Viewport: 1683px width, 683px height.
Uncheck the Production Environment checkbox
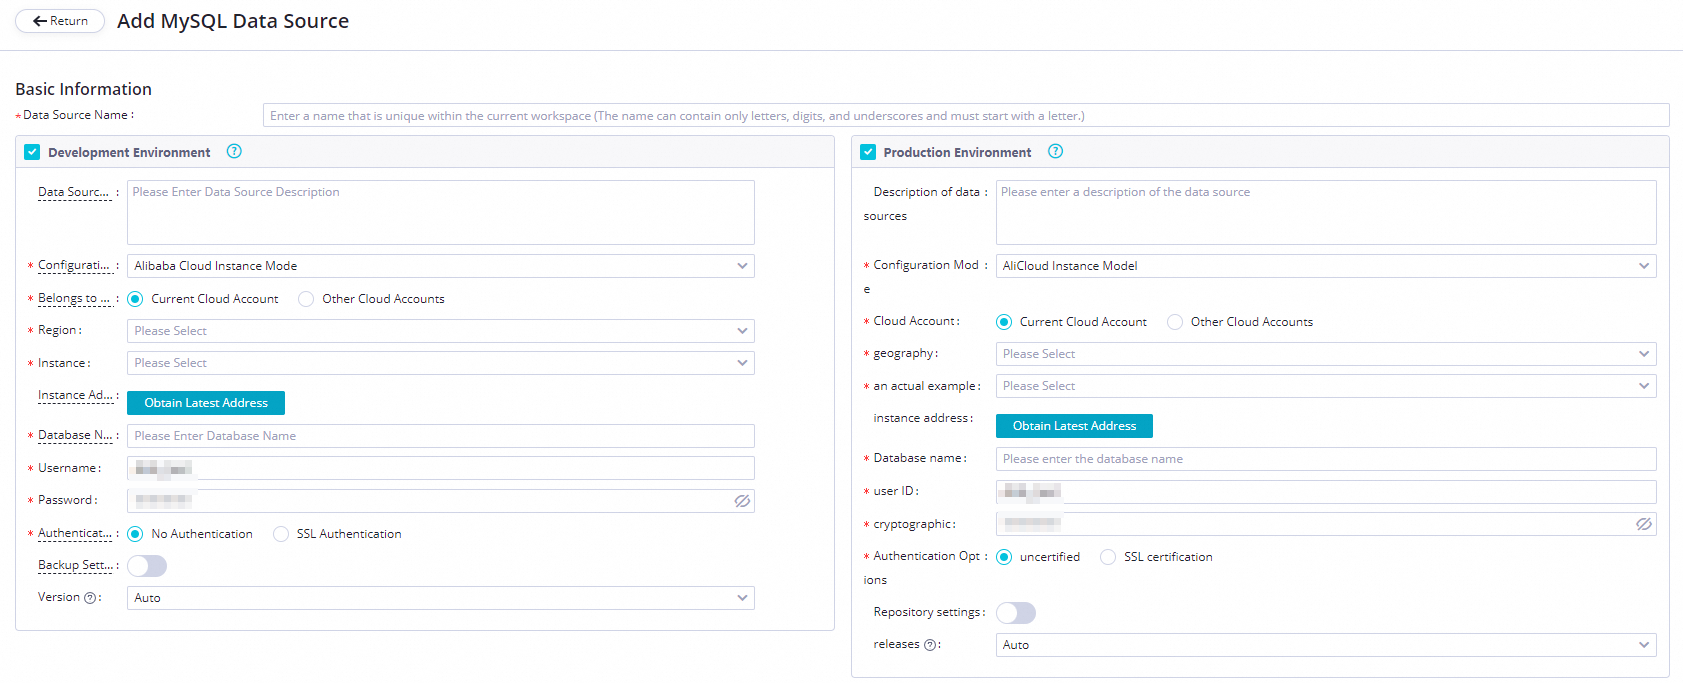click(x=868, y=152)
